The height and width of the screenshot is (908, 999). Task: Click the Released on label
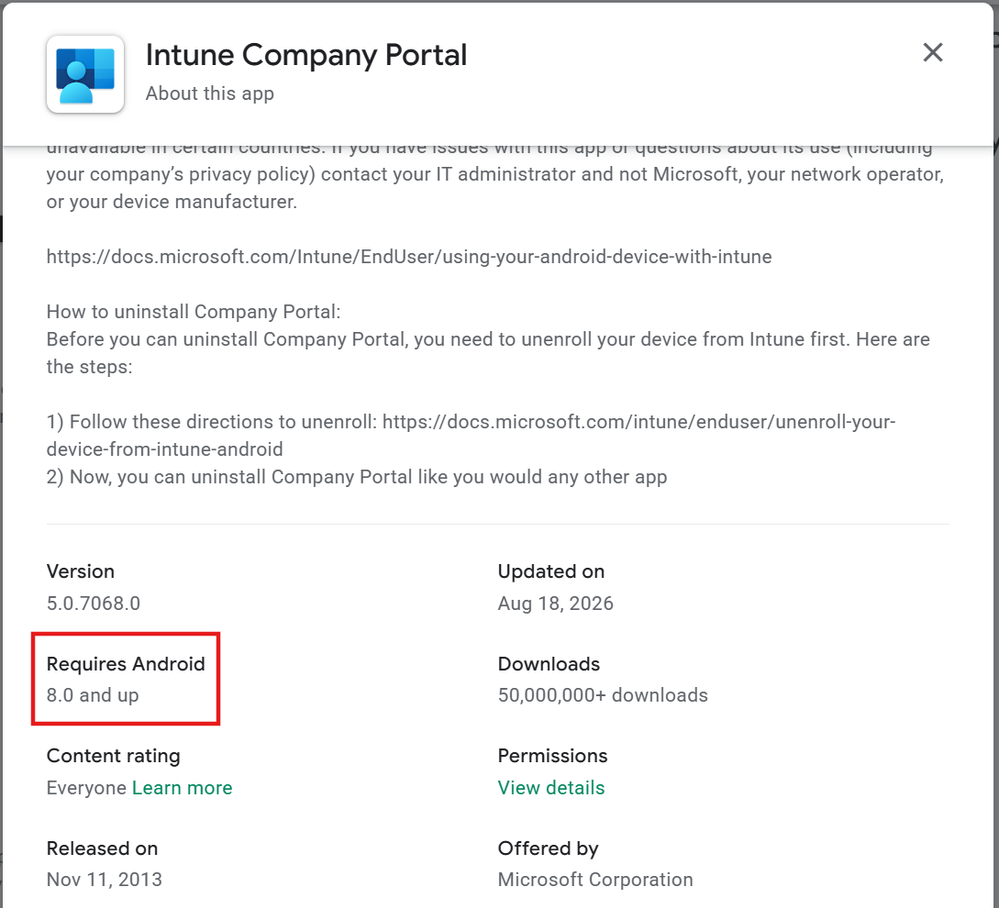102,849
